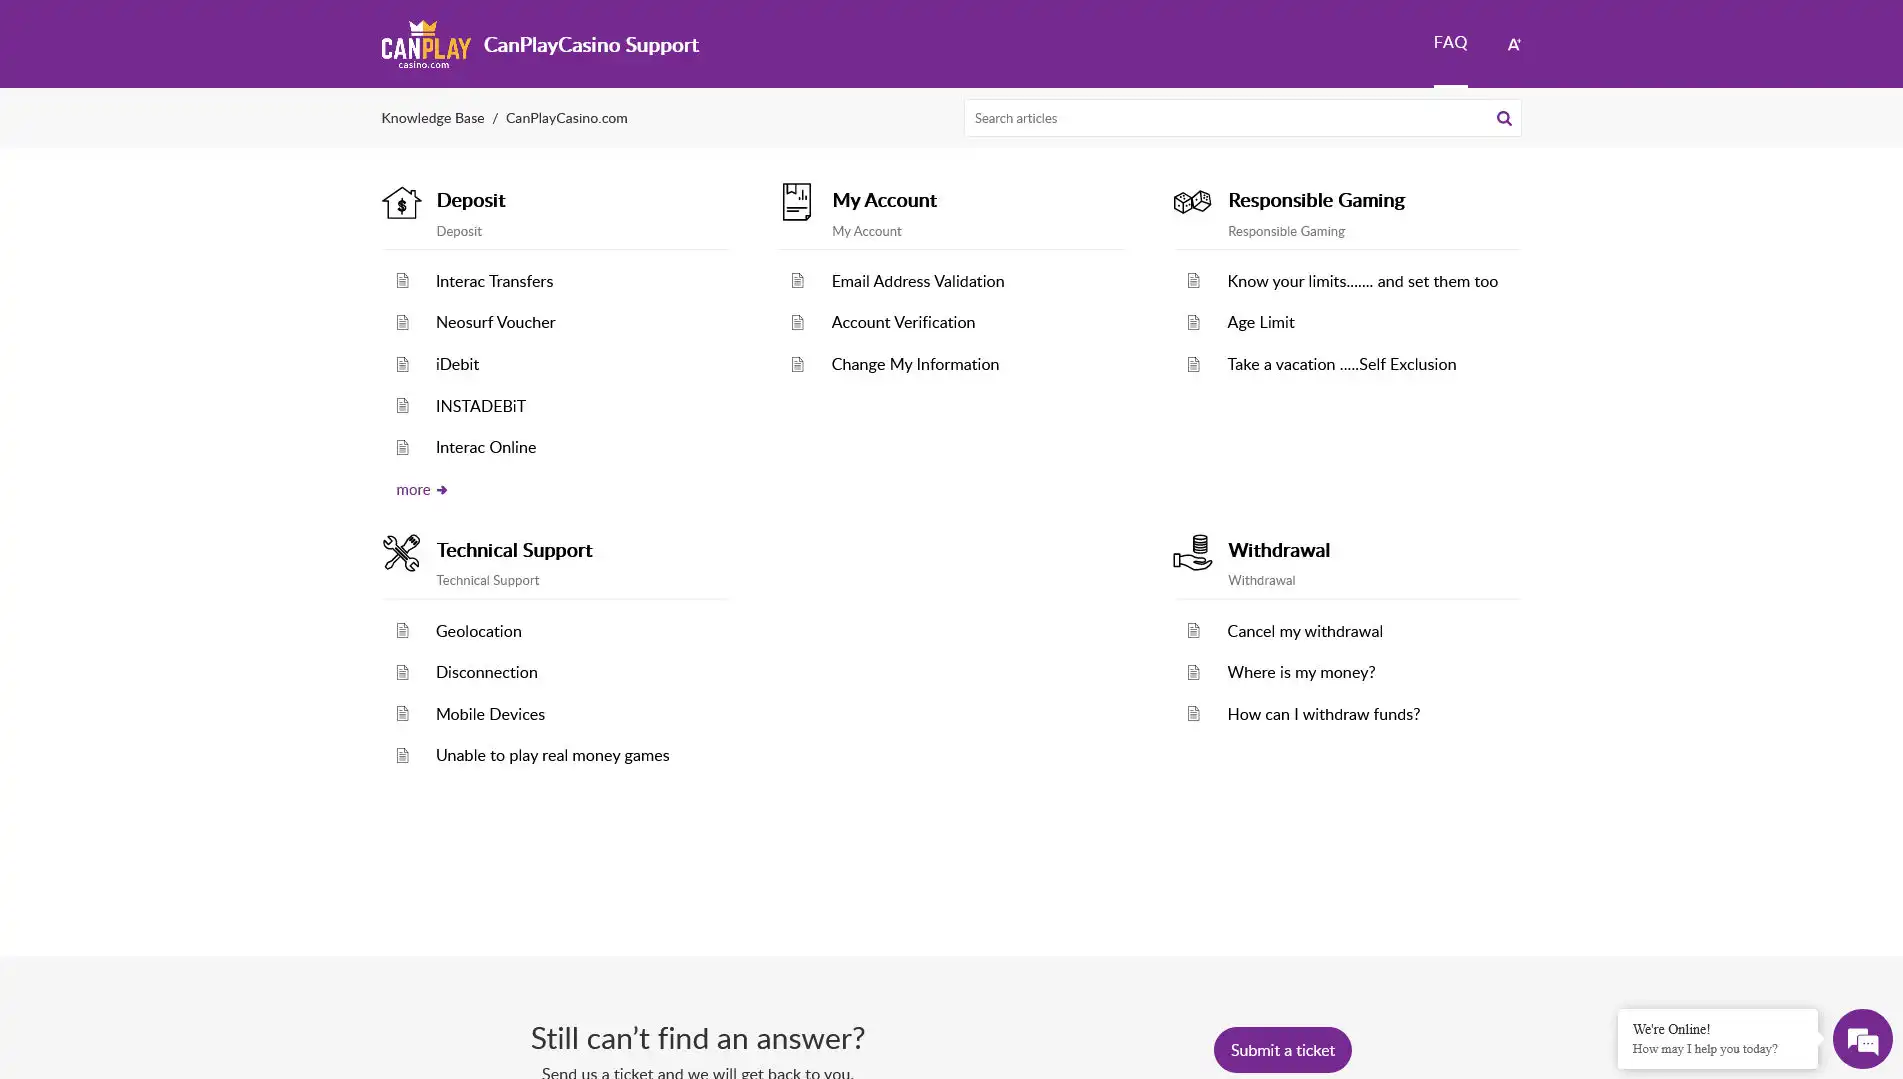
Task: Go to Knowledge Base breadcrumb
Action: tap(432, 118)
